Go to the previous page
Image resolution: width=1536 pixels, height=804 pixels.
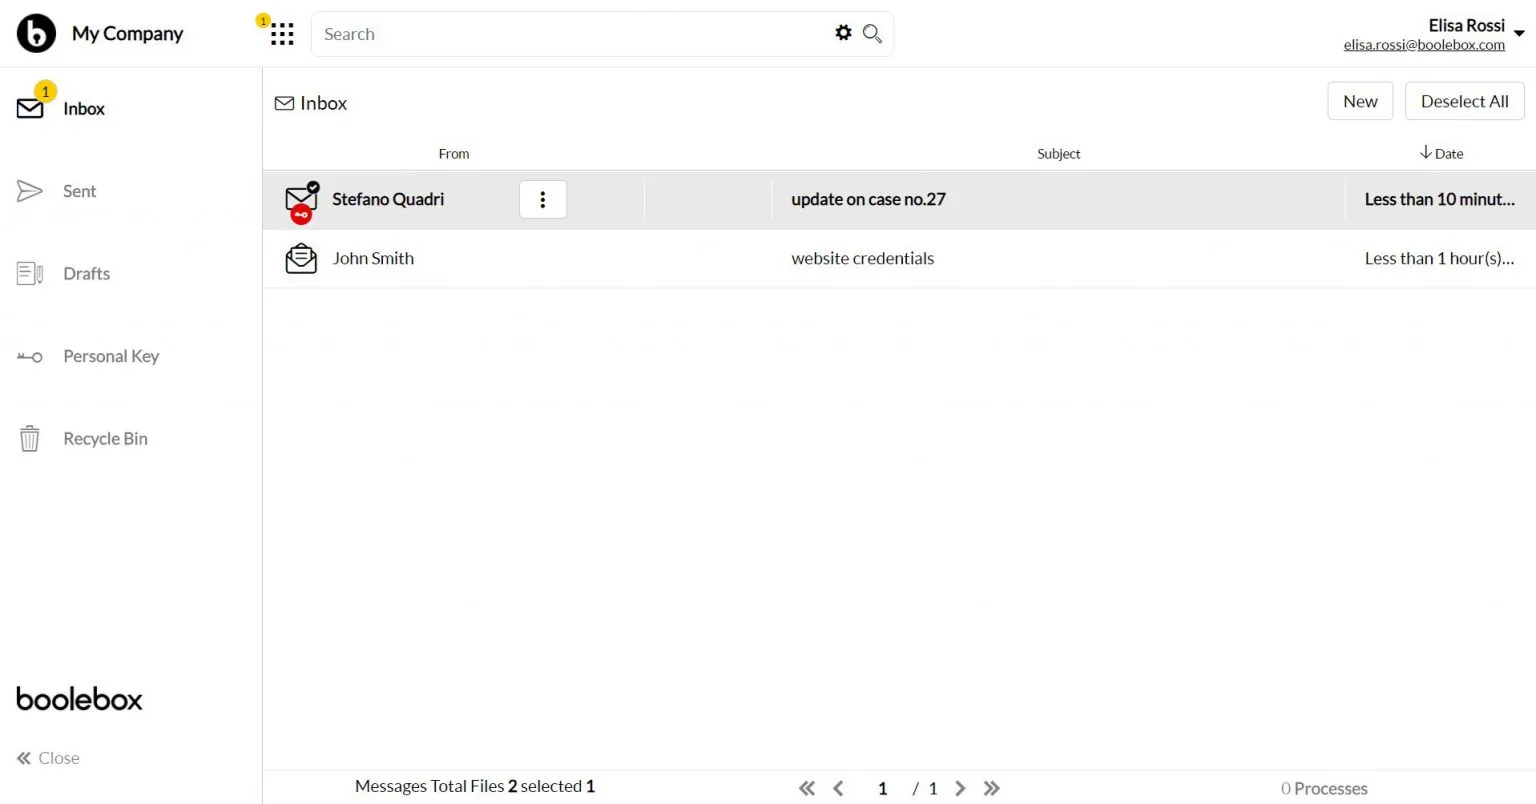click(x=838, y=789)
